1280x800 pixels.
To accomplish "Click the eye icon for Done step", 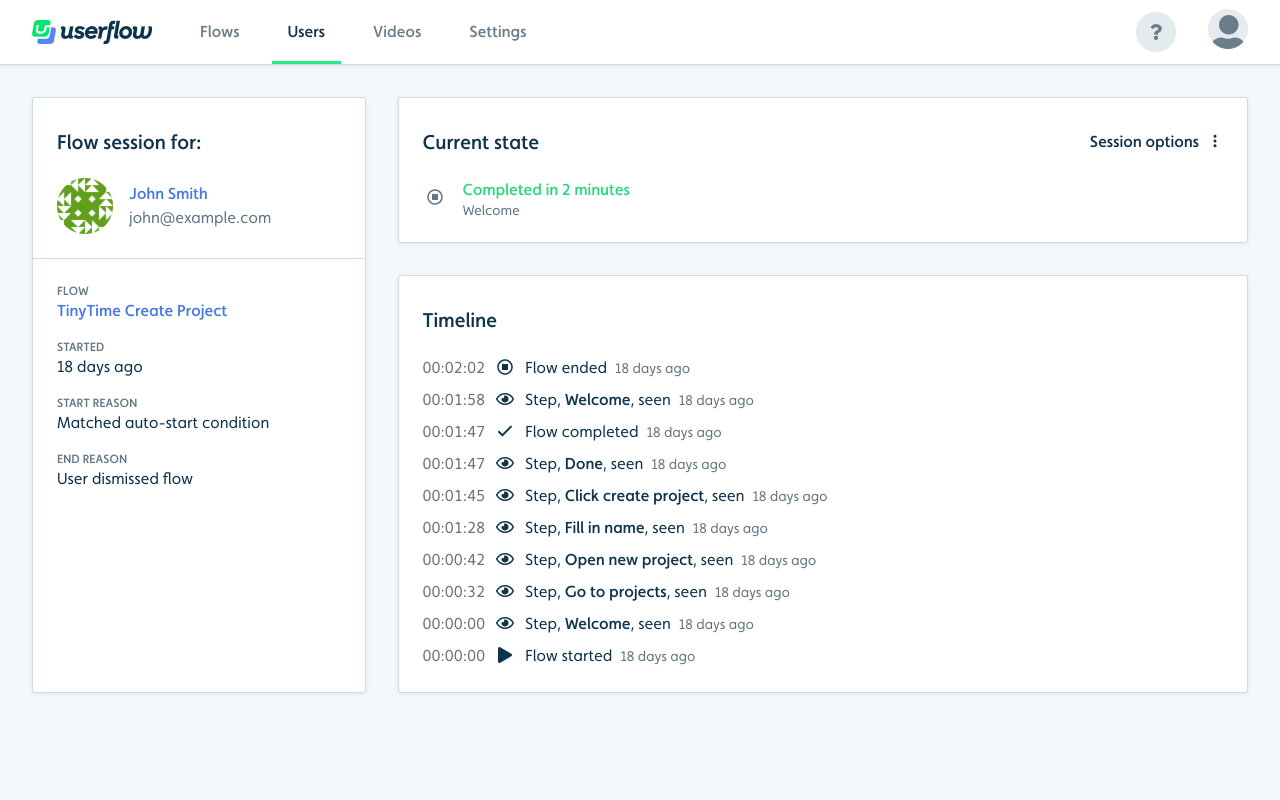I will click(505, 463).
